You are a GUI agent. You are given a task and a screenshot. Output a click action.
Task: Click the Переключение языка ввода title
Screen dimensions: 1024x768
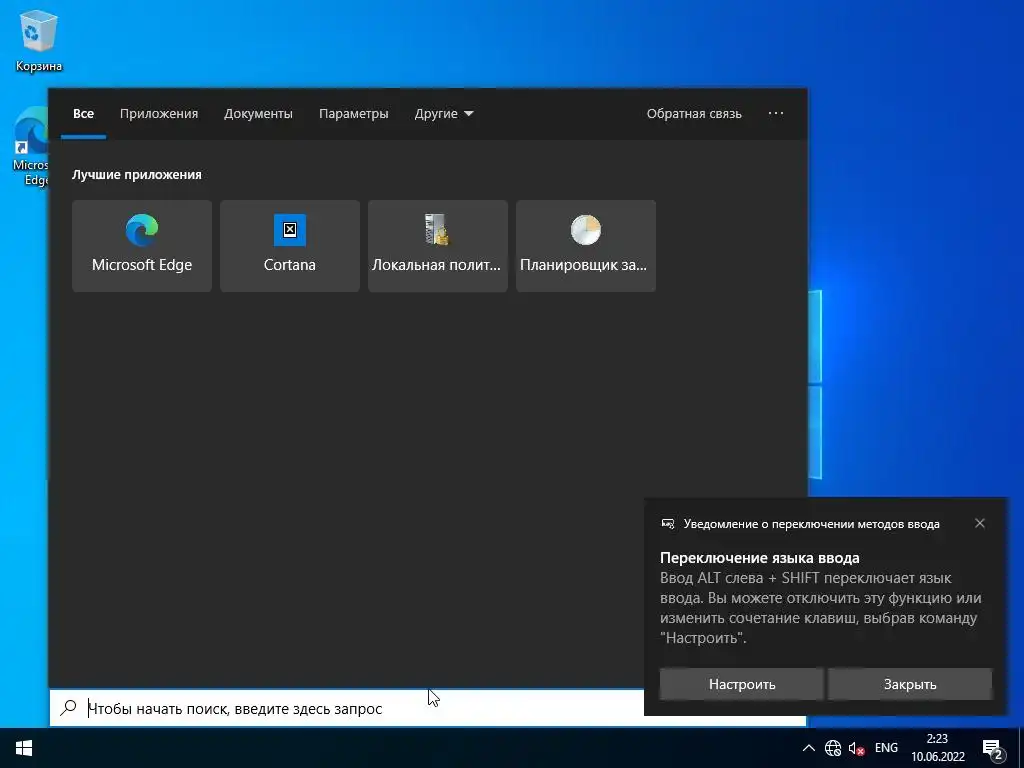pos(760,558)
